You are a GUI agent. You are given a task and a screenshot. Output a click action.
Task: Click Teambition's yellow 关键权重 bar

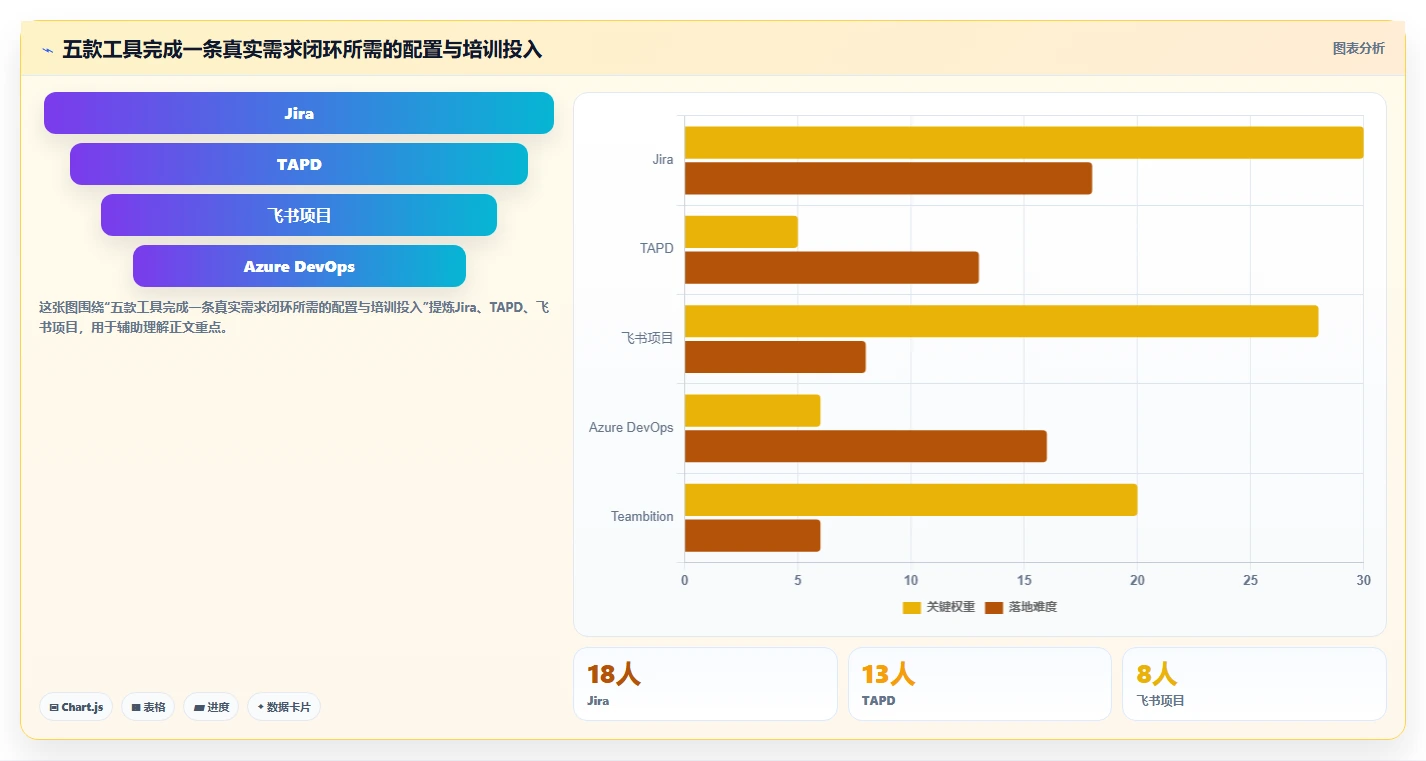pos(911,500)
